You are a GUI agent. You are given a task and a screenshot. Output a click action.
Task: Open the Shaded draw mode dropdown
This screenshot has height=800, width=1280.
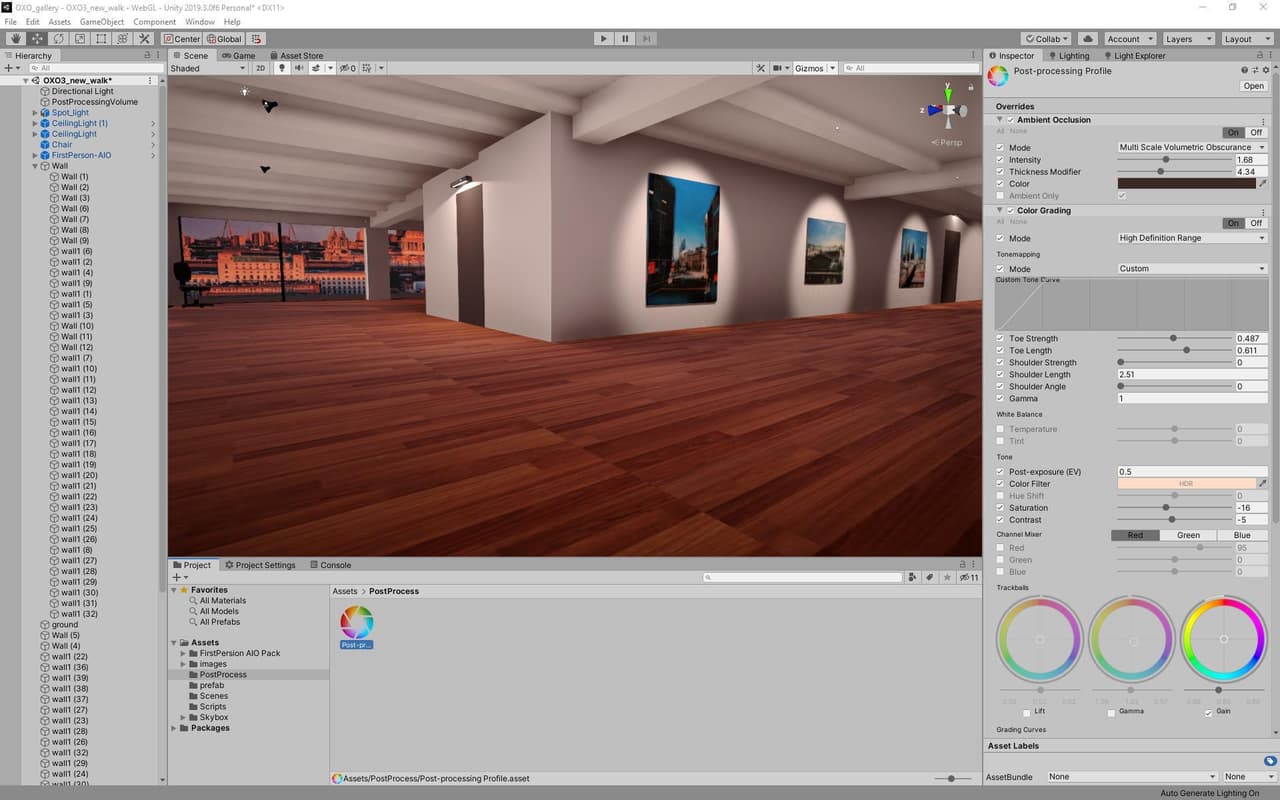tap(208, 68)
